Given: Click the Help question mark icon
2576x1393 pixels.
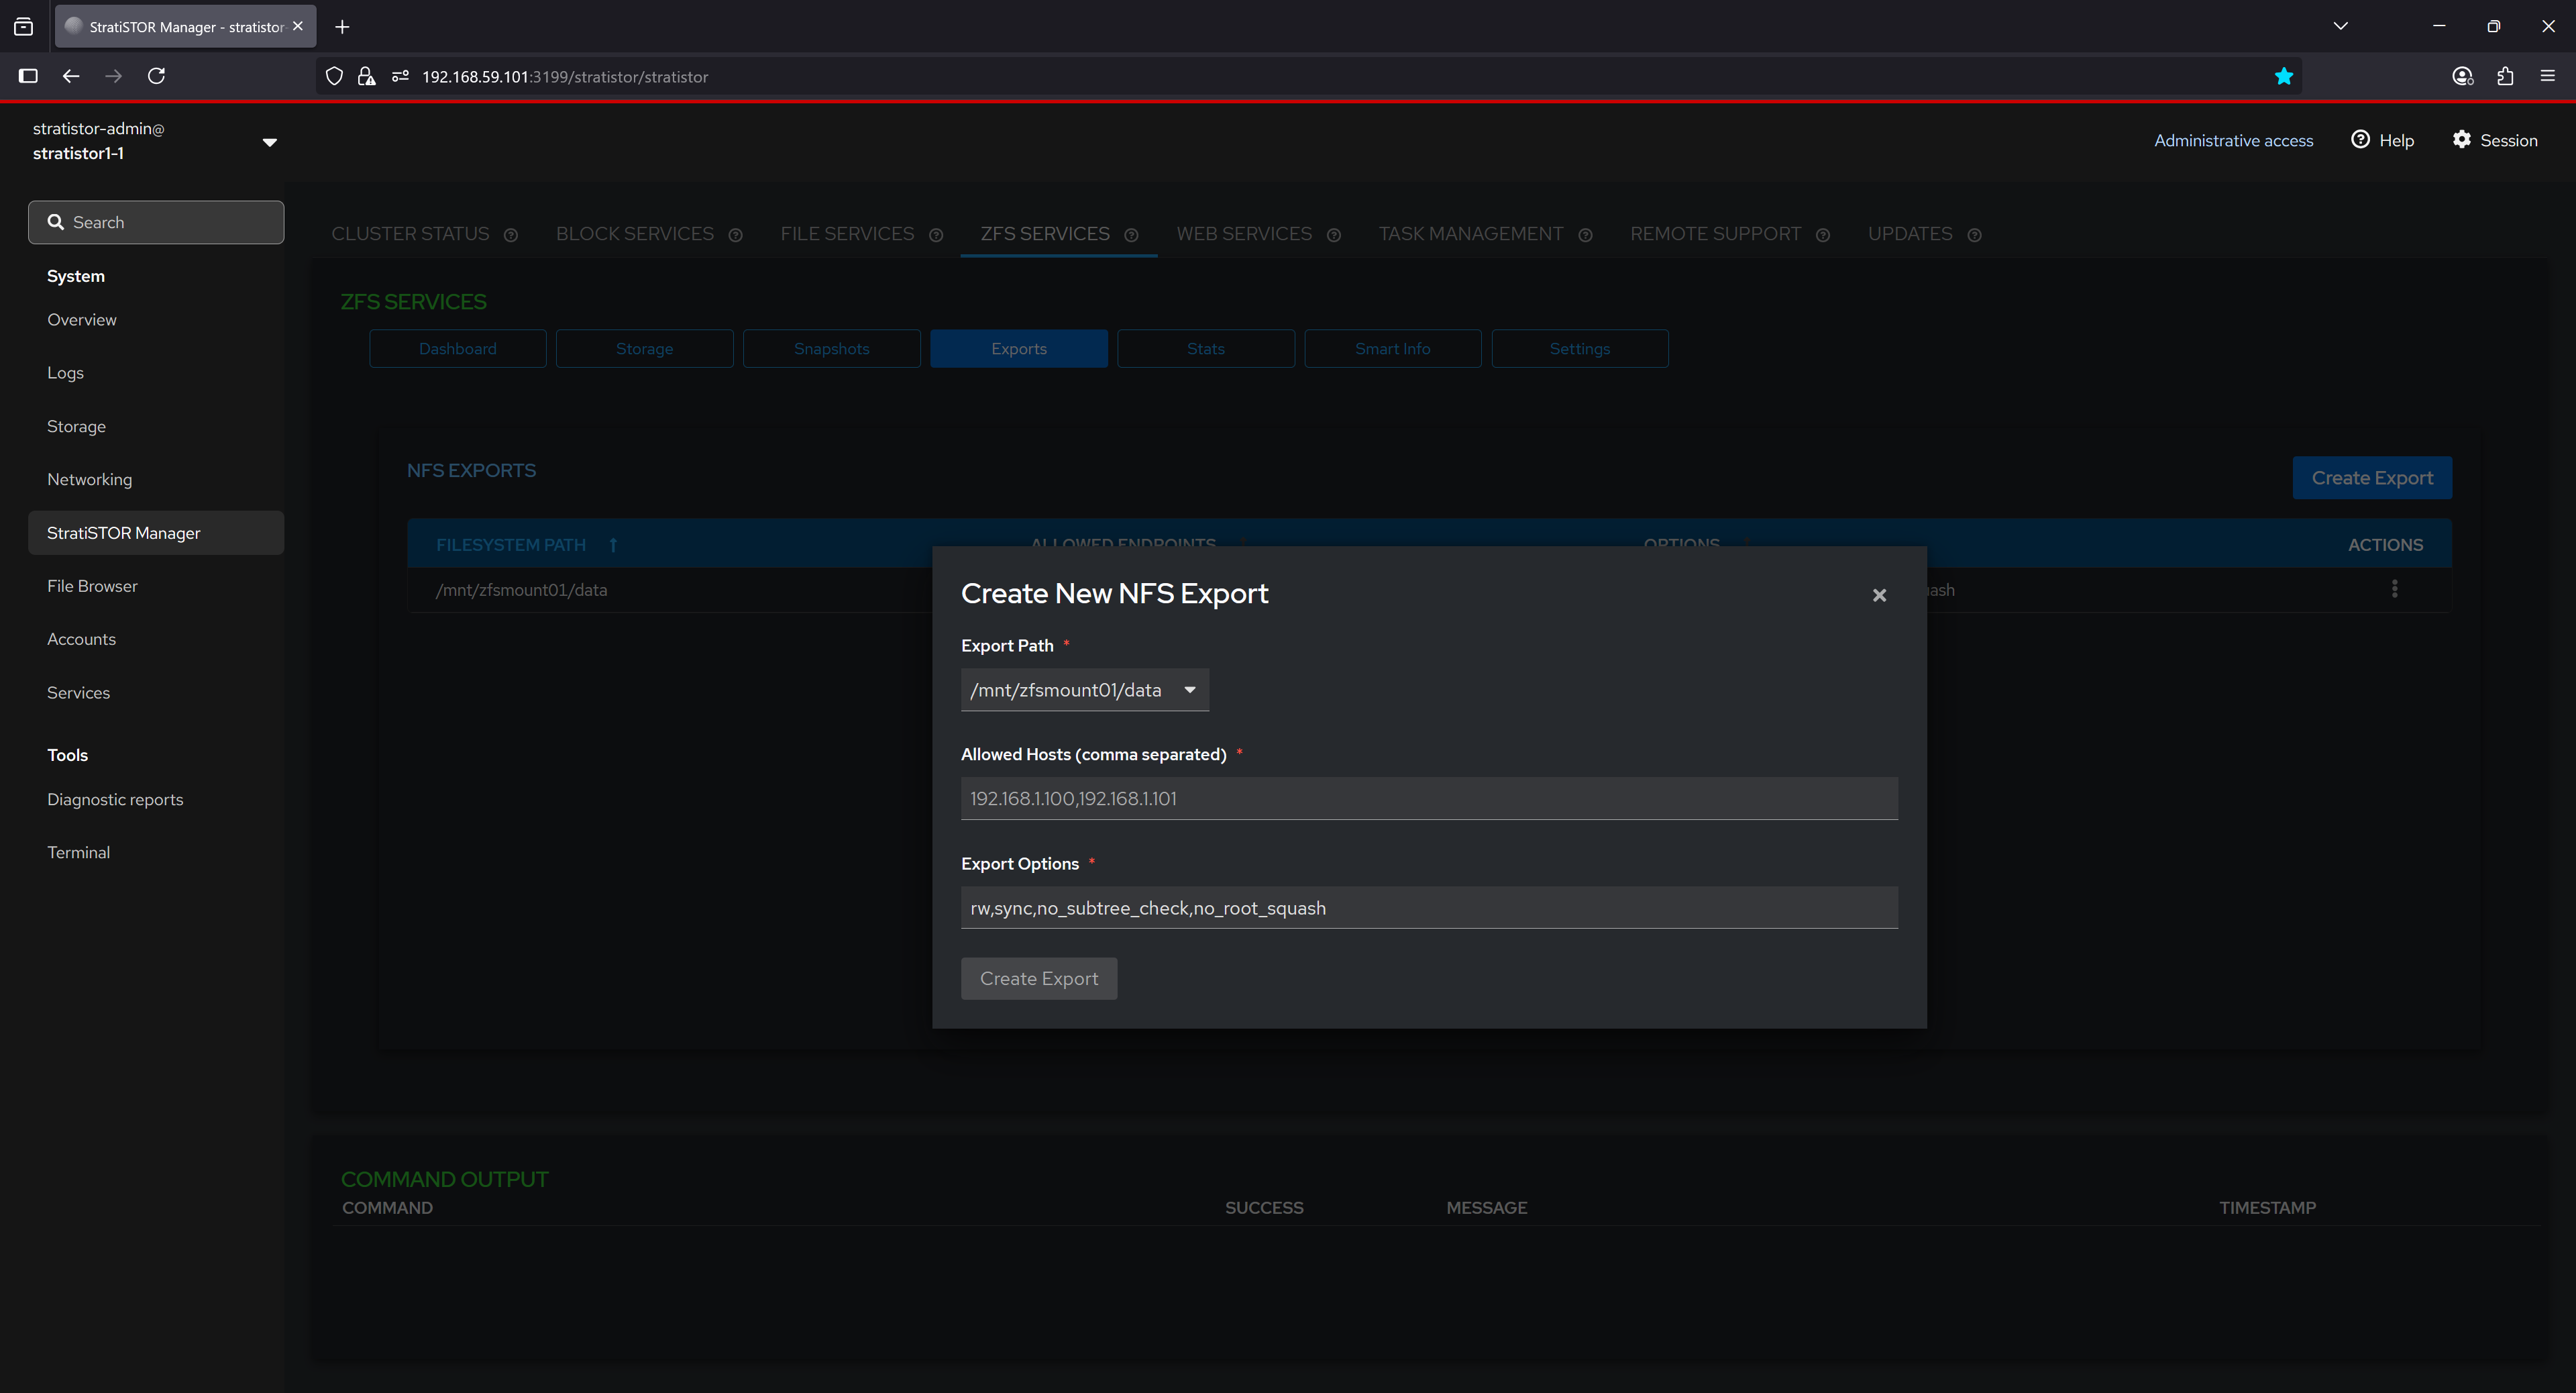Looking at the screenshot, I should point(2360,140).
